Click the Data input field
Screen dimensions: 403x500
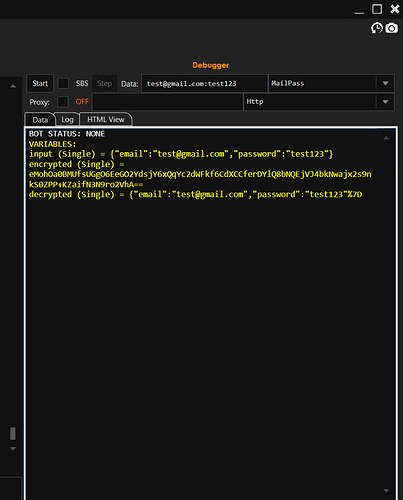point(204,83)
